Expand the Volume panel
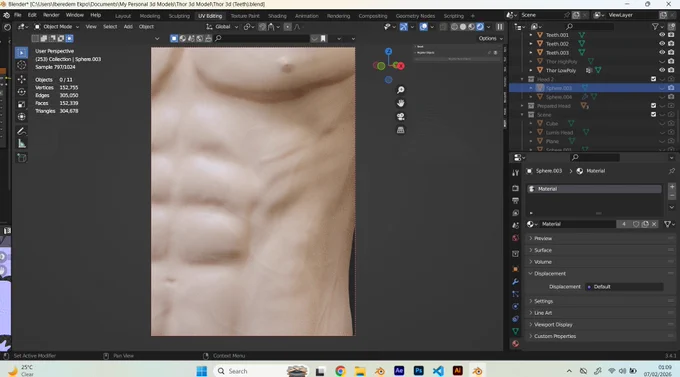 tap(543, 262)
